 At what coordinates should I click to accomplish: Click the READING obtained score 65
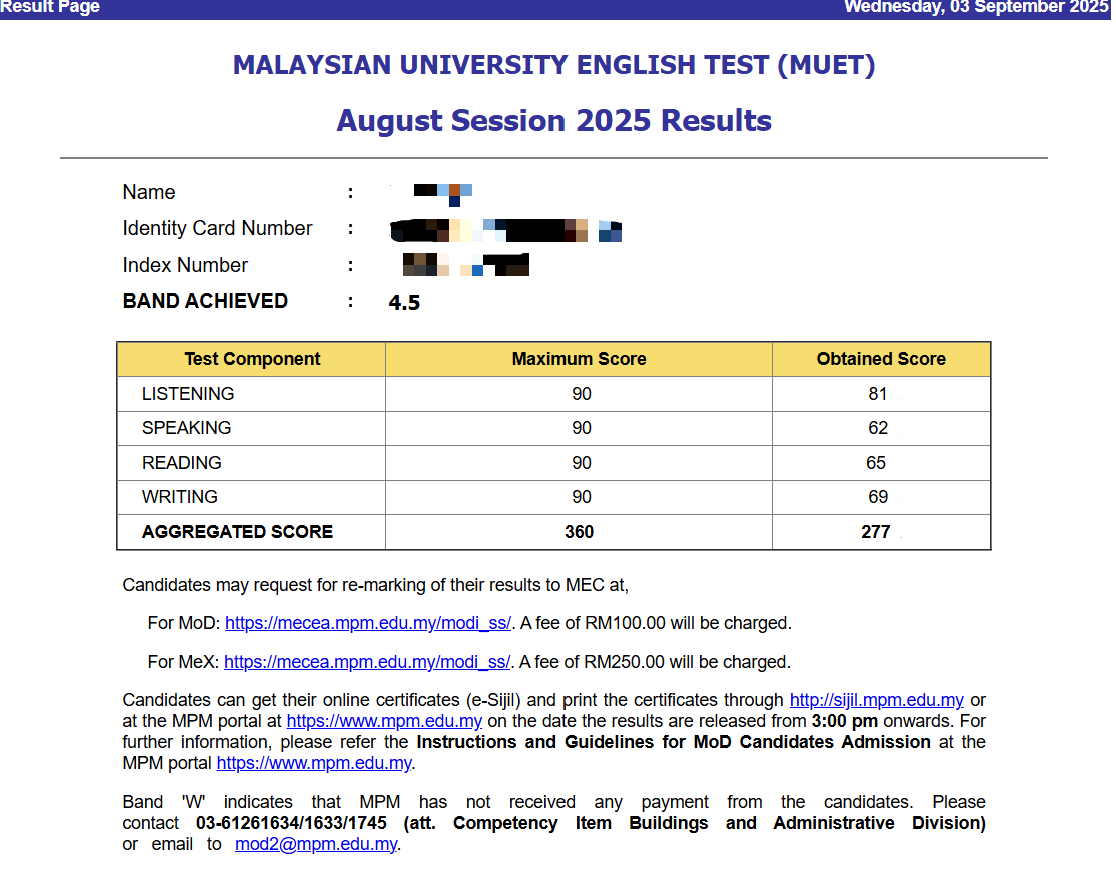(876, 463)
